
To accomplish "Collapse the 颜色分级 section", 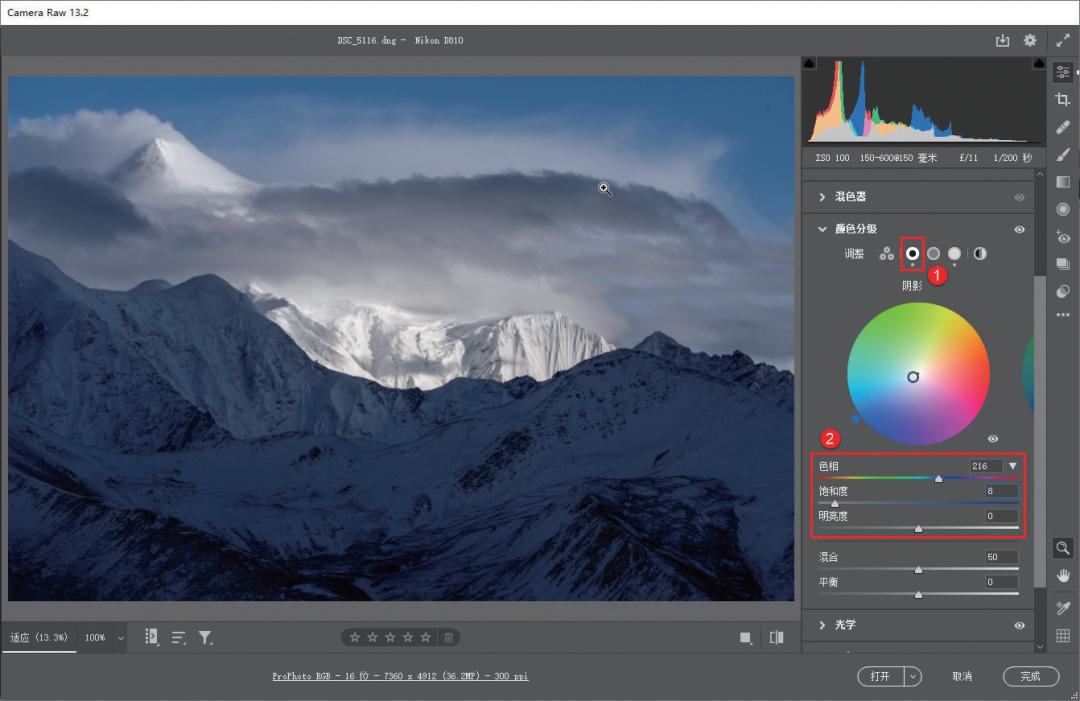I will pyautogui.click(x=822, y=229).
